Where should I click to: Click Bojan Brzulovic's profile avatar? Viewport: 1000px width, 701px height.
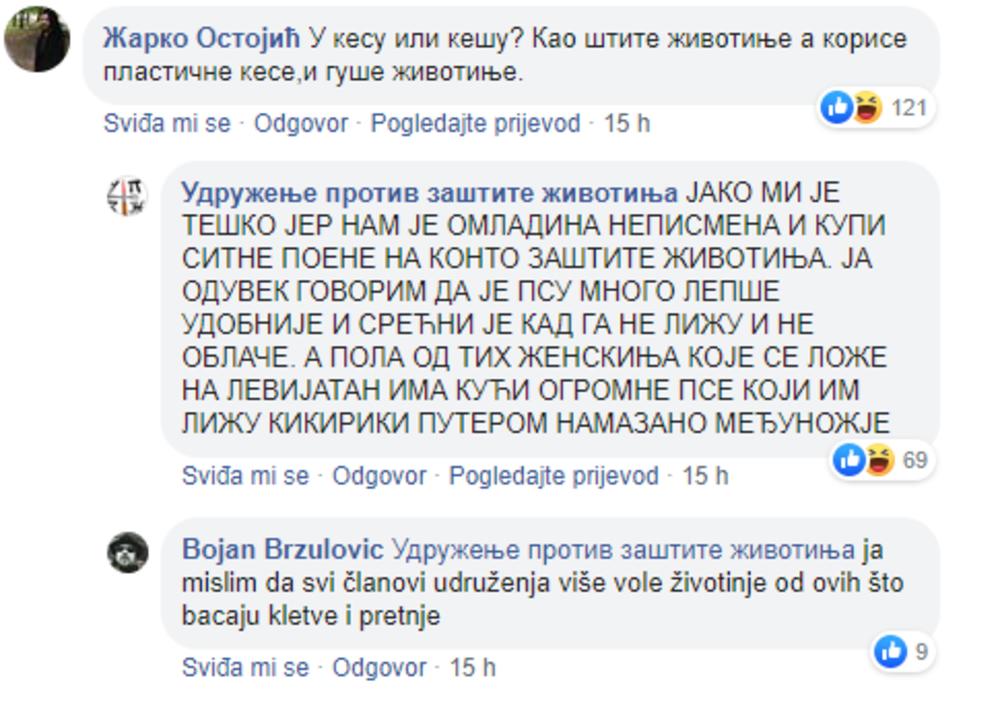click(x=128, y=552)
